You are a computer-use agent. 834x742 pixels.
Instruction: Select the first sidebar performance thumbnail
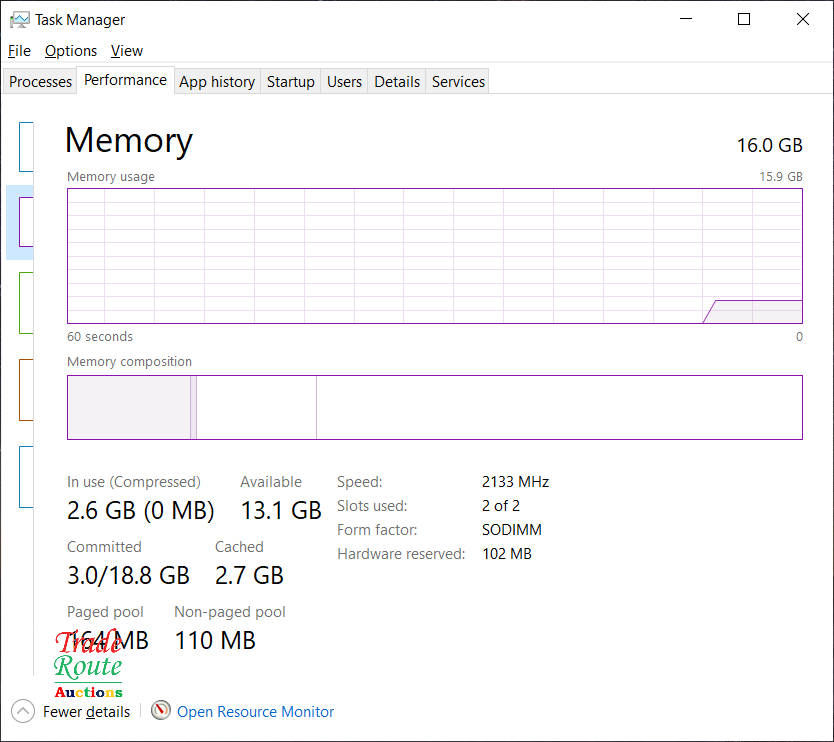coord(26,146)
